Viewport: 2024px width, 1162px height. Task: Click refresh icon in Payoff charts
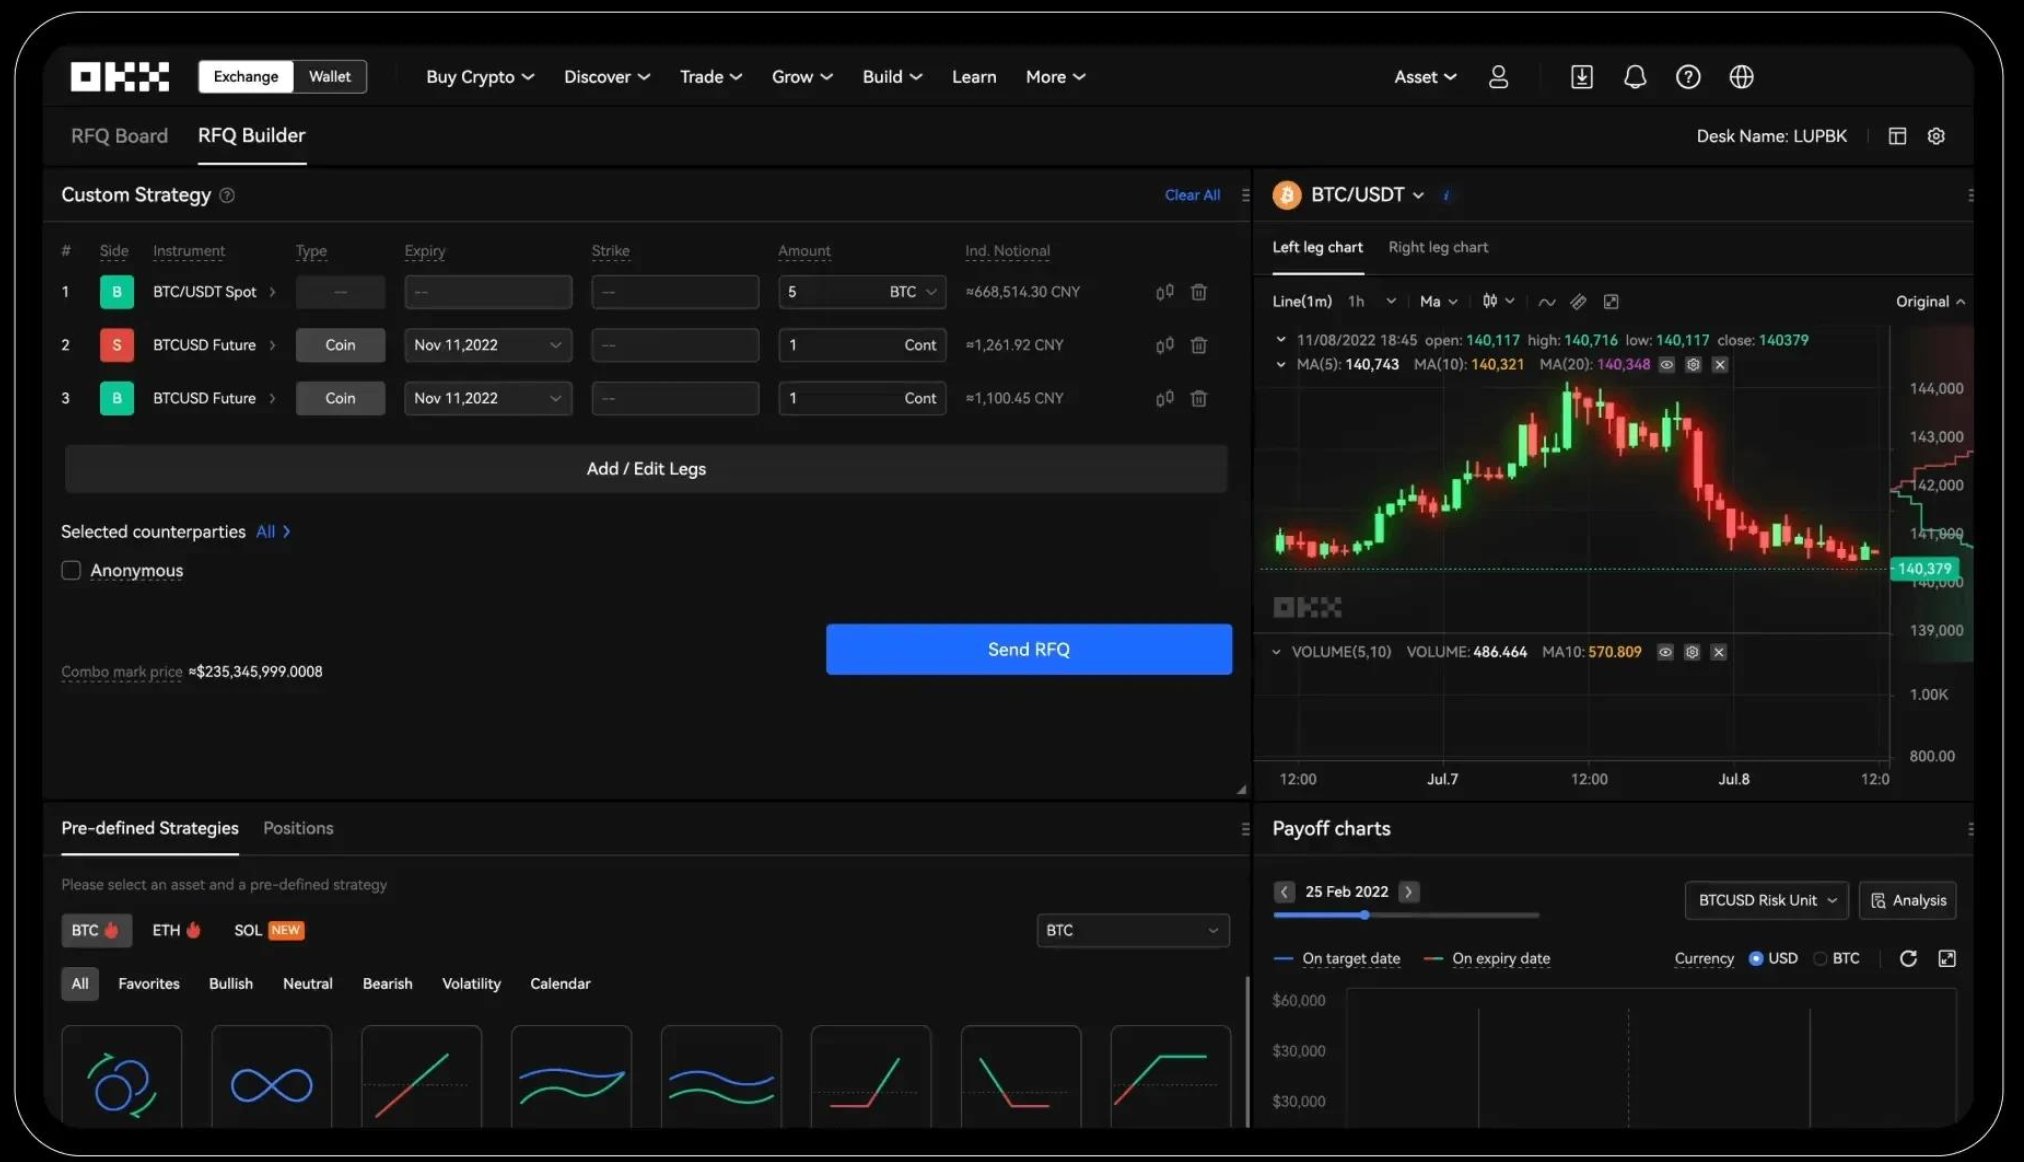(x=1907, y=958)
